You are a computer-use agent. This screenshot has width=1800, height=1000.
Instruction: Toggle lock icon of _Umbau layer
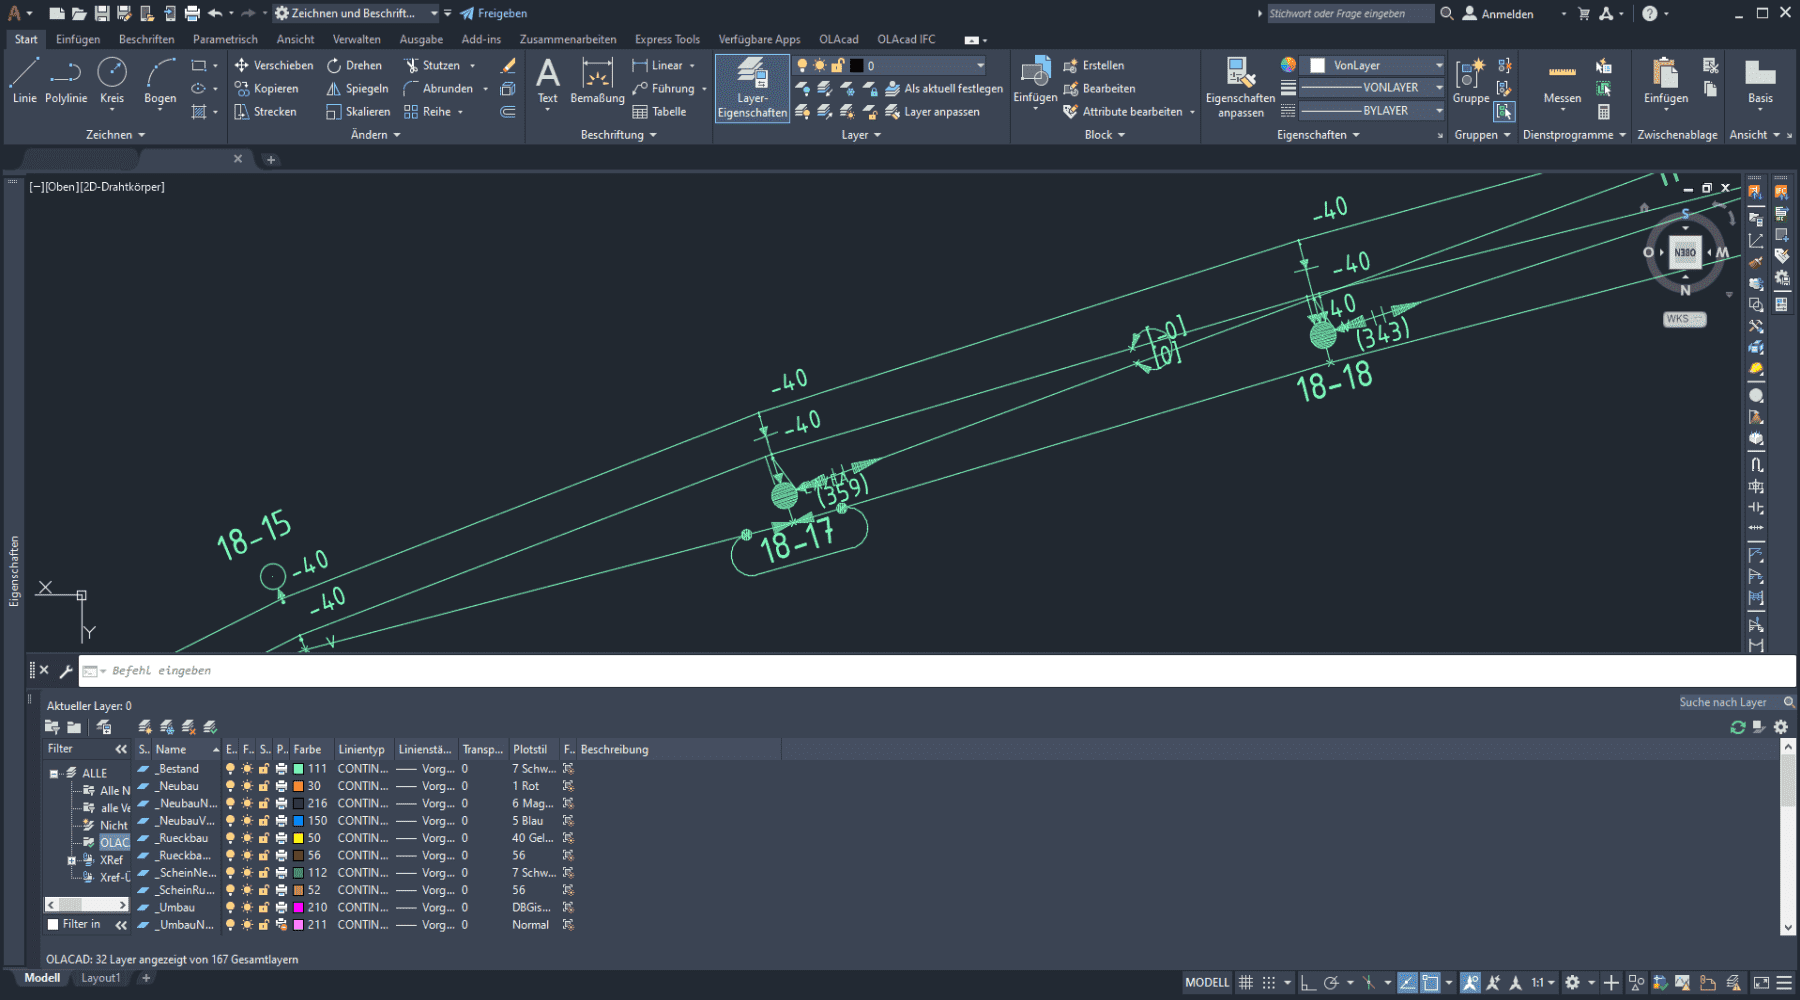click(x=264, y=908)
